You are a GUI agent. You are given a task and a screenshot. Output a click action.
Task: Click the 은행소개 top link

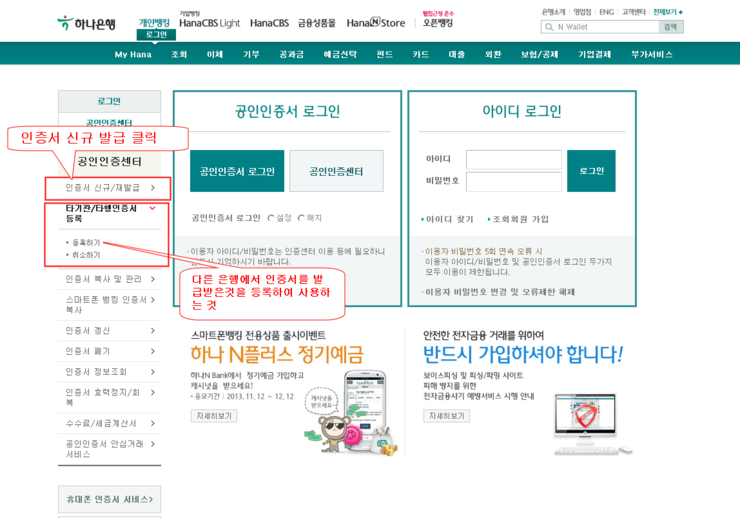[554, 12]
